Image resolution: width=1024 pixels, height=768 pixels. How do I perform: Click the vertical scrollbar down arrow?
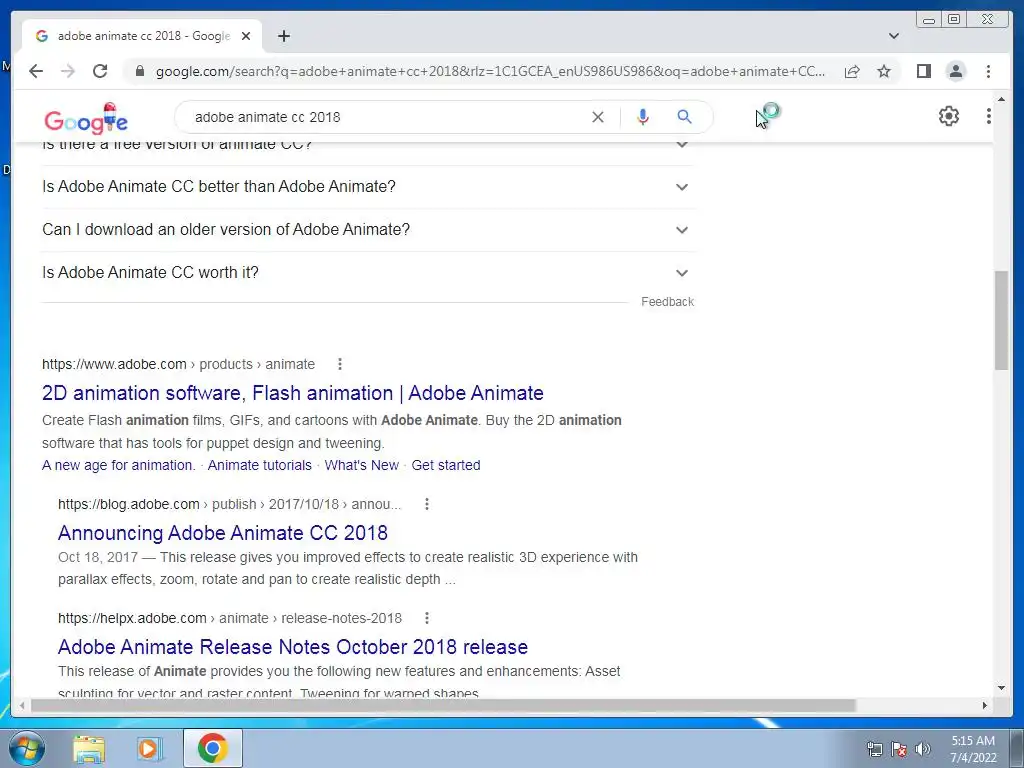pyautogui.click(x=1002, y=688)
